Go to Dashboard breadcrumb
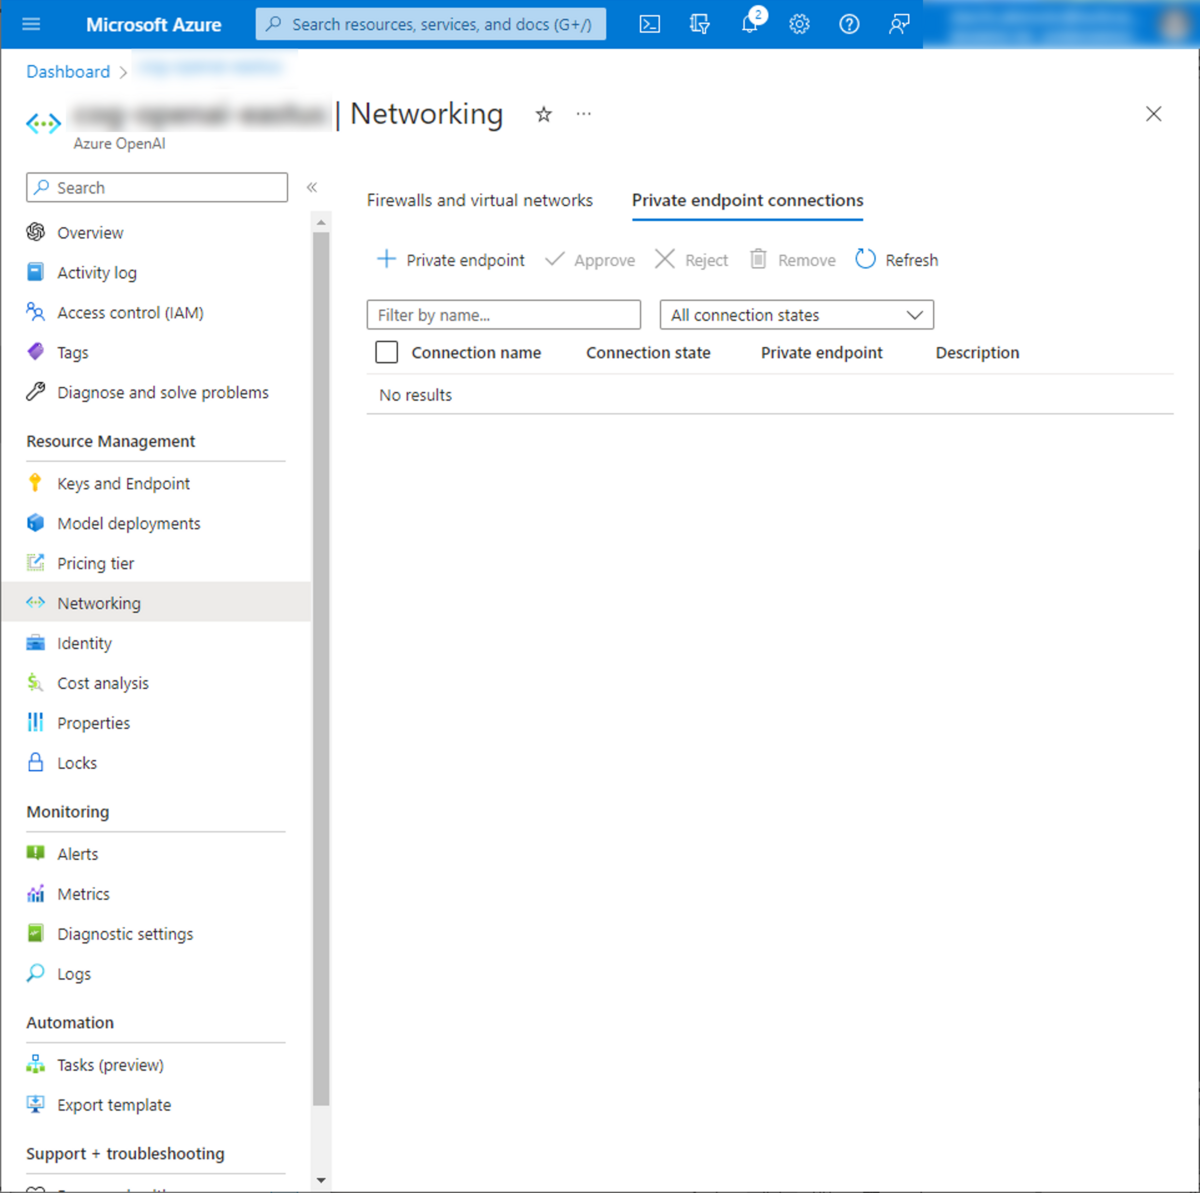Screen dimensions: 1200x1193 click(68, 72)
